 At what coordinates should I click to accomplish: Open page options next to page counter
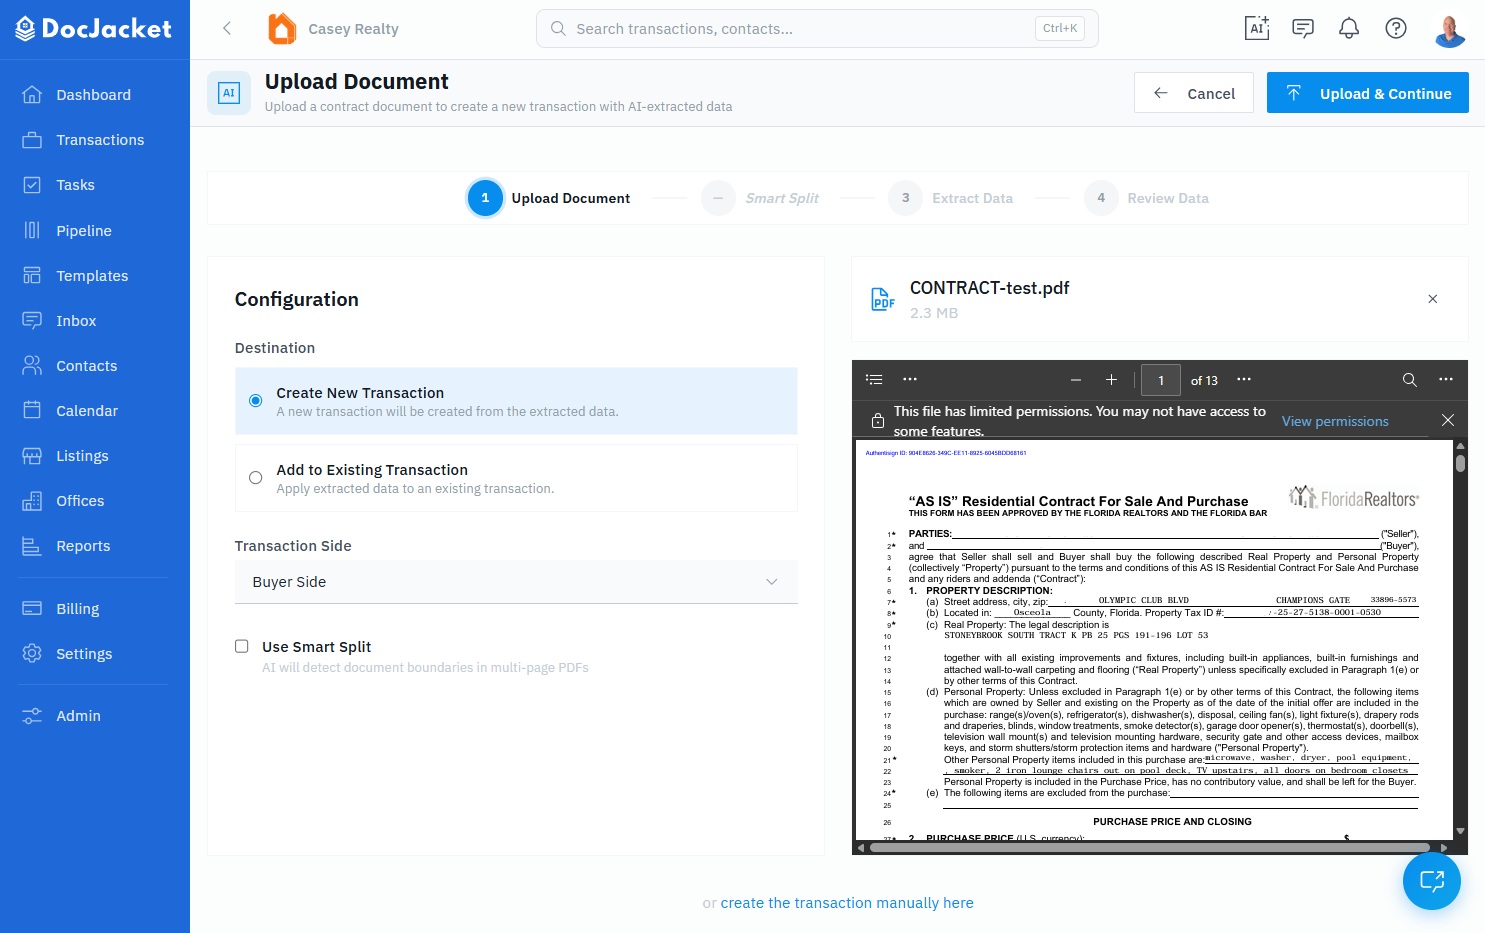[x=1244, y=380]
